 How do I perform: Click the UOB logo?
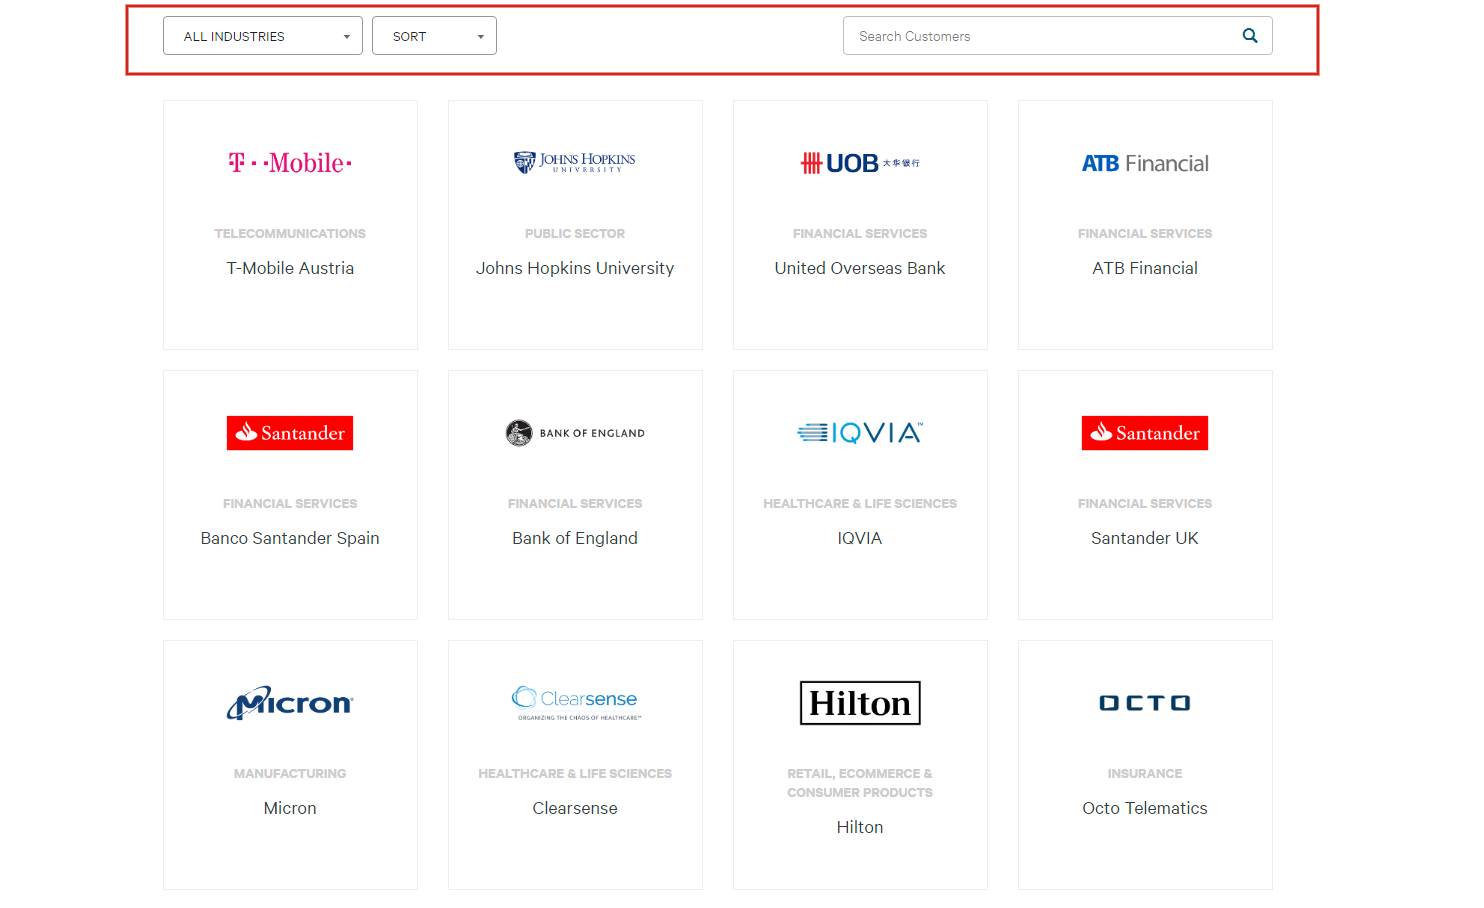click(860, 163)
